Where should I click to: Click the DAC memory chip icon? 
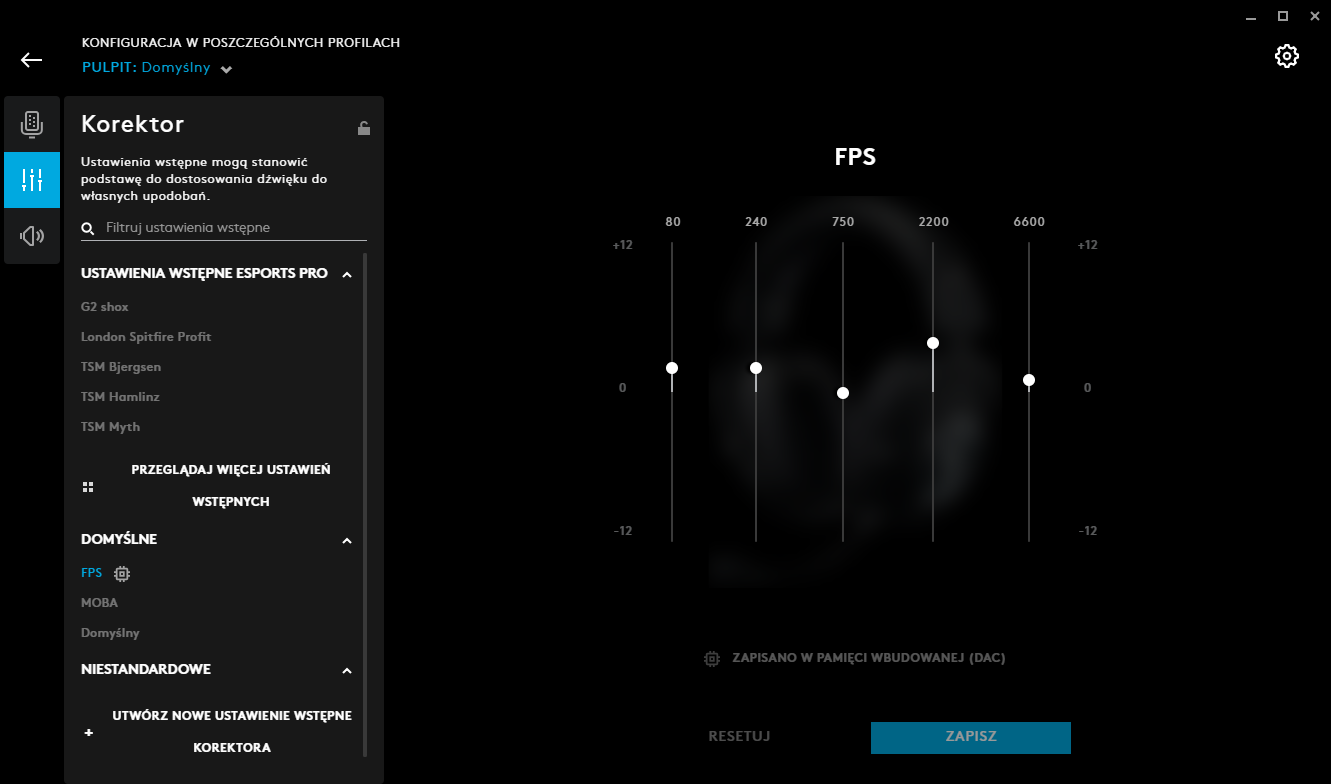pyautogui.click(x=712, y=659)
